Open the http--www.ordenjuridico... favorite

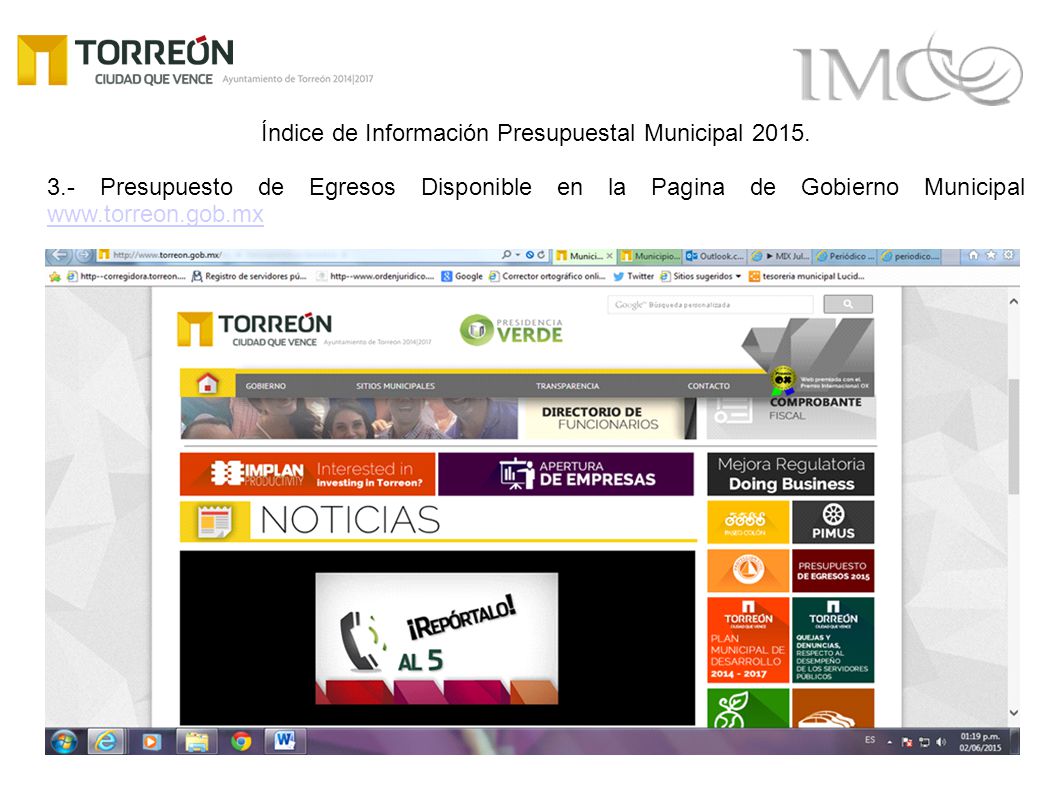coord(376,276)
